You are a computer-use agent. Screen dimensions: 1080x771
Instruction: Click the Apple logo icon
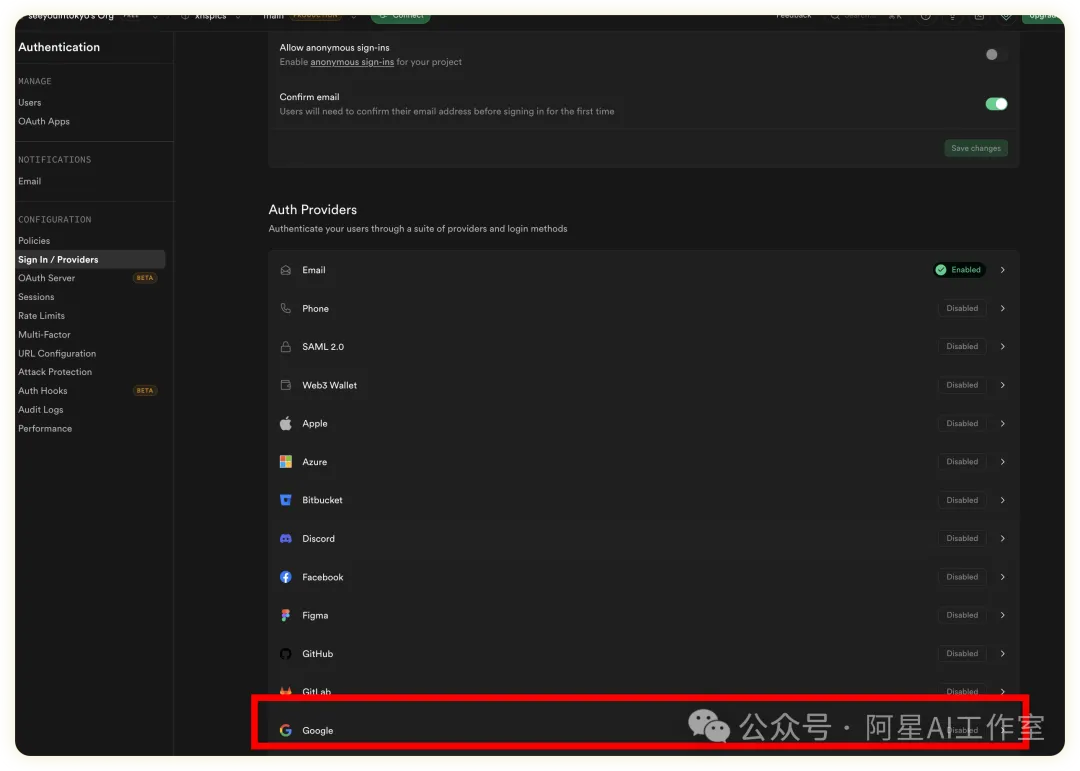pyautogui.click(x=285, y=423)
